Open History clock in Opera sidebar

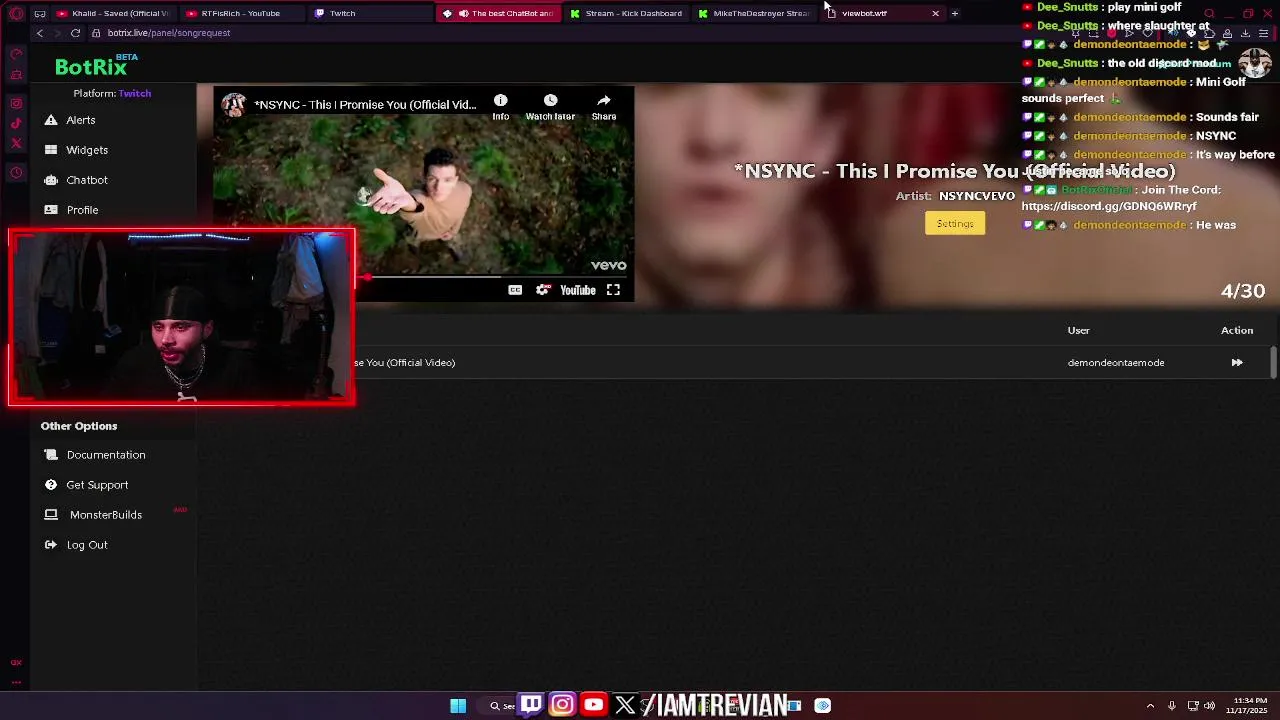coord(16,173)
